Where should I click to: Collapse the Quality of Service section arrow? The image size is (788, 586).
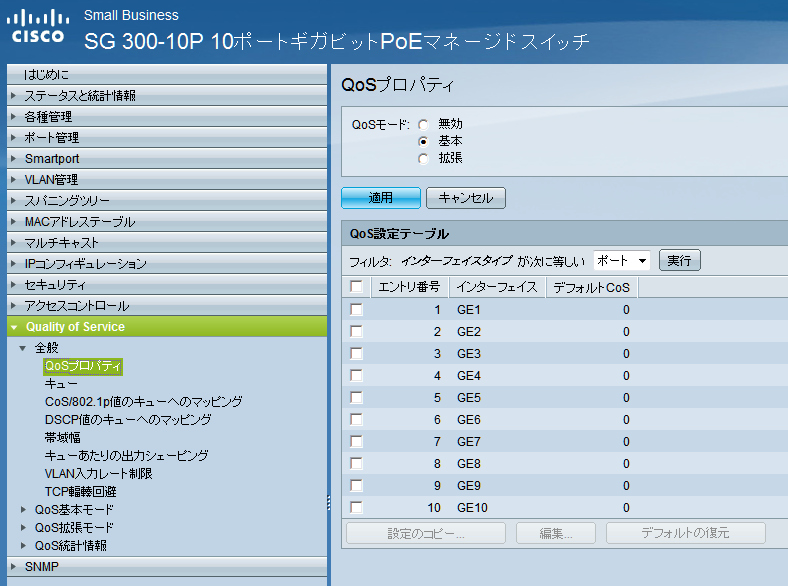coord(14,327)
